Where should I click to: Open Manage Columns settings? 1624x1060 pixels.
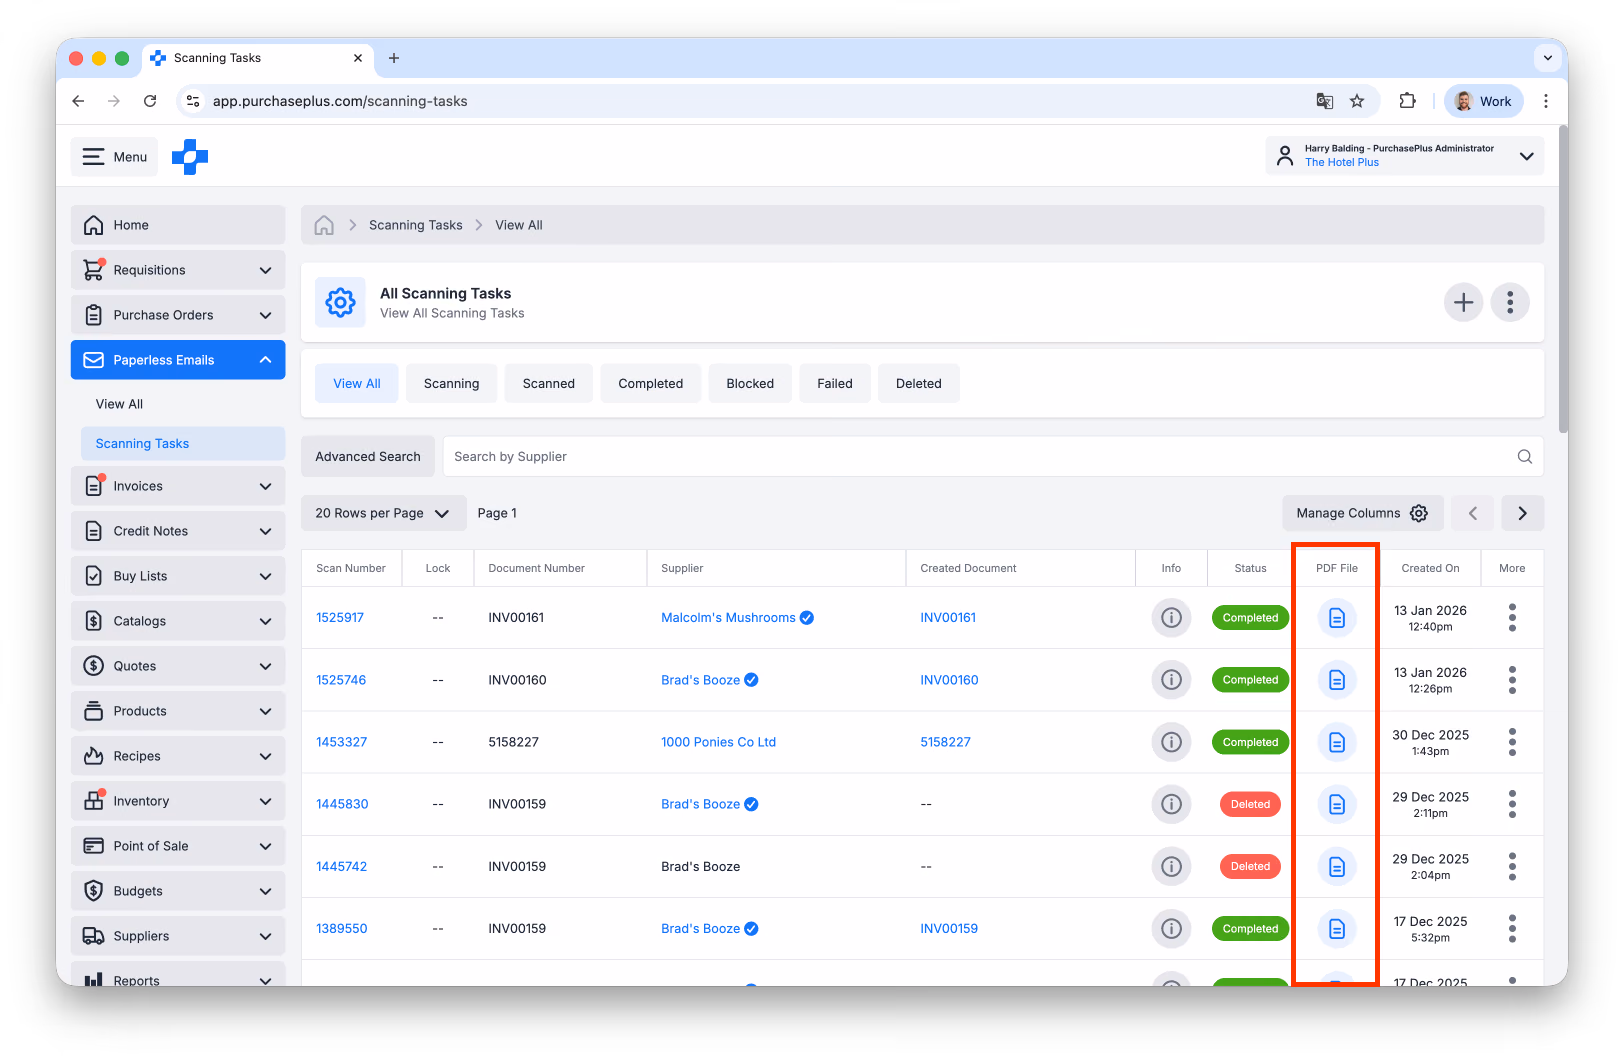1363,513
